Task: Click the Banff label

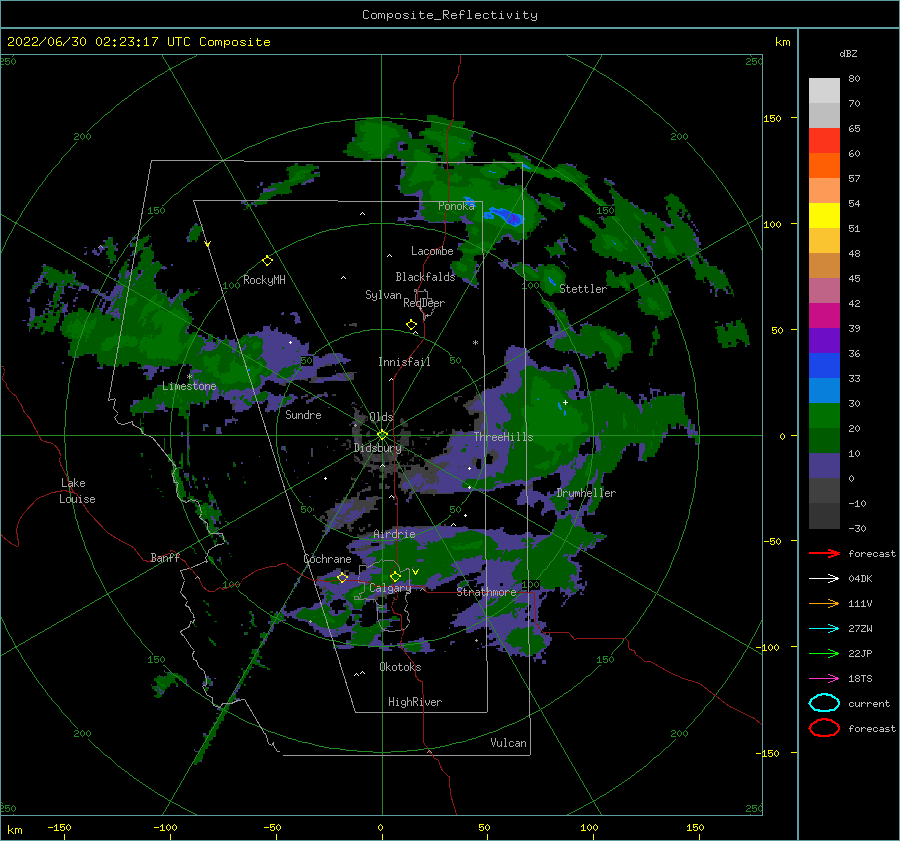Action: click(x=165, y=557)
